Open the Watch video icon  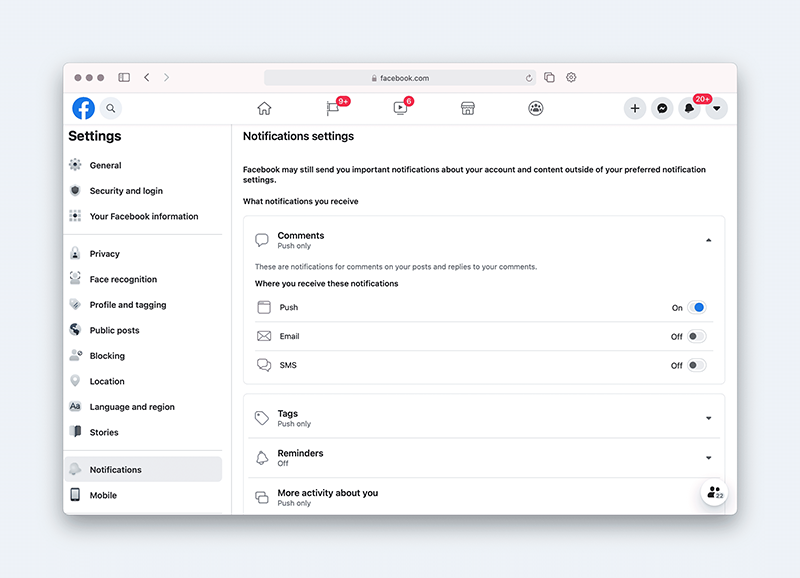(401, 108)
